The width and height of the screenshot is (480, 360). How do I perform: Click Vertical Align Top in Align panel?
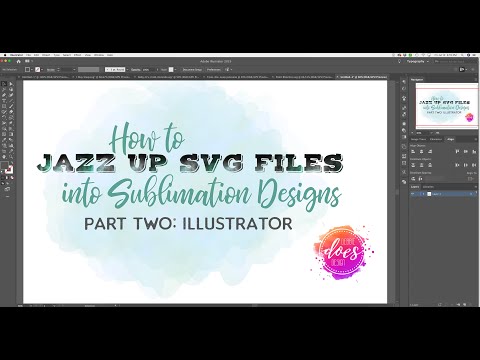coord(457,152)
